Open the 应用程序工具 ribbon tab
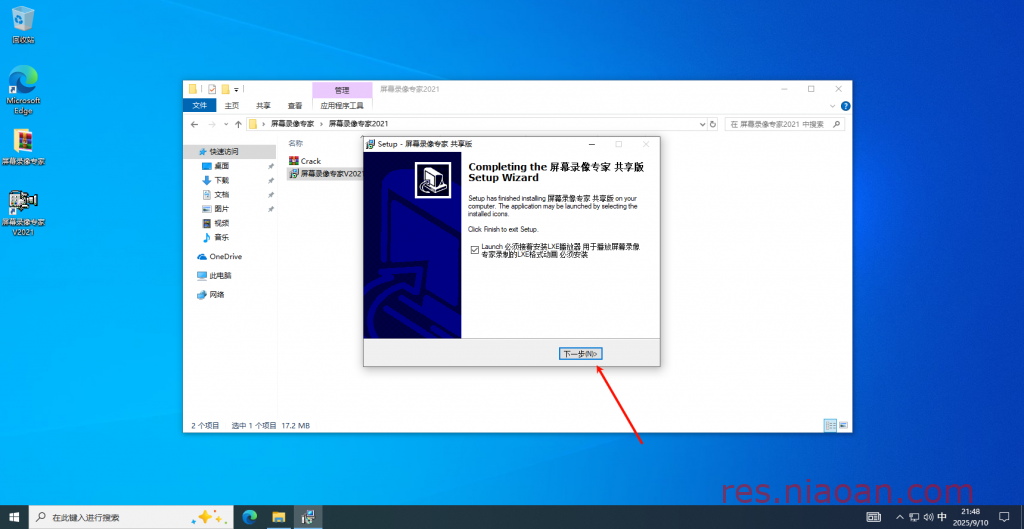The width and height of the screenshot is (1024, 529). click(x=342, y=105)
